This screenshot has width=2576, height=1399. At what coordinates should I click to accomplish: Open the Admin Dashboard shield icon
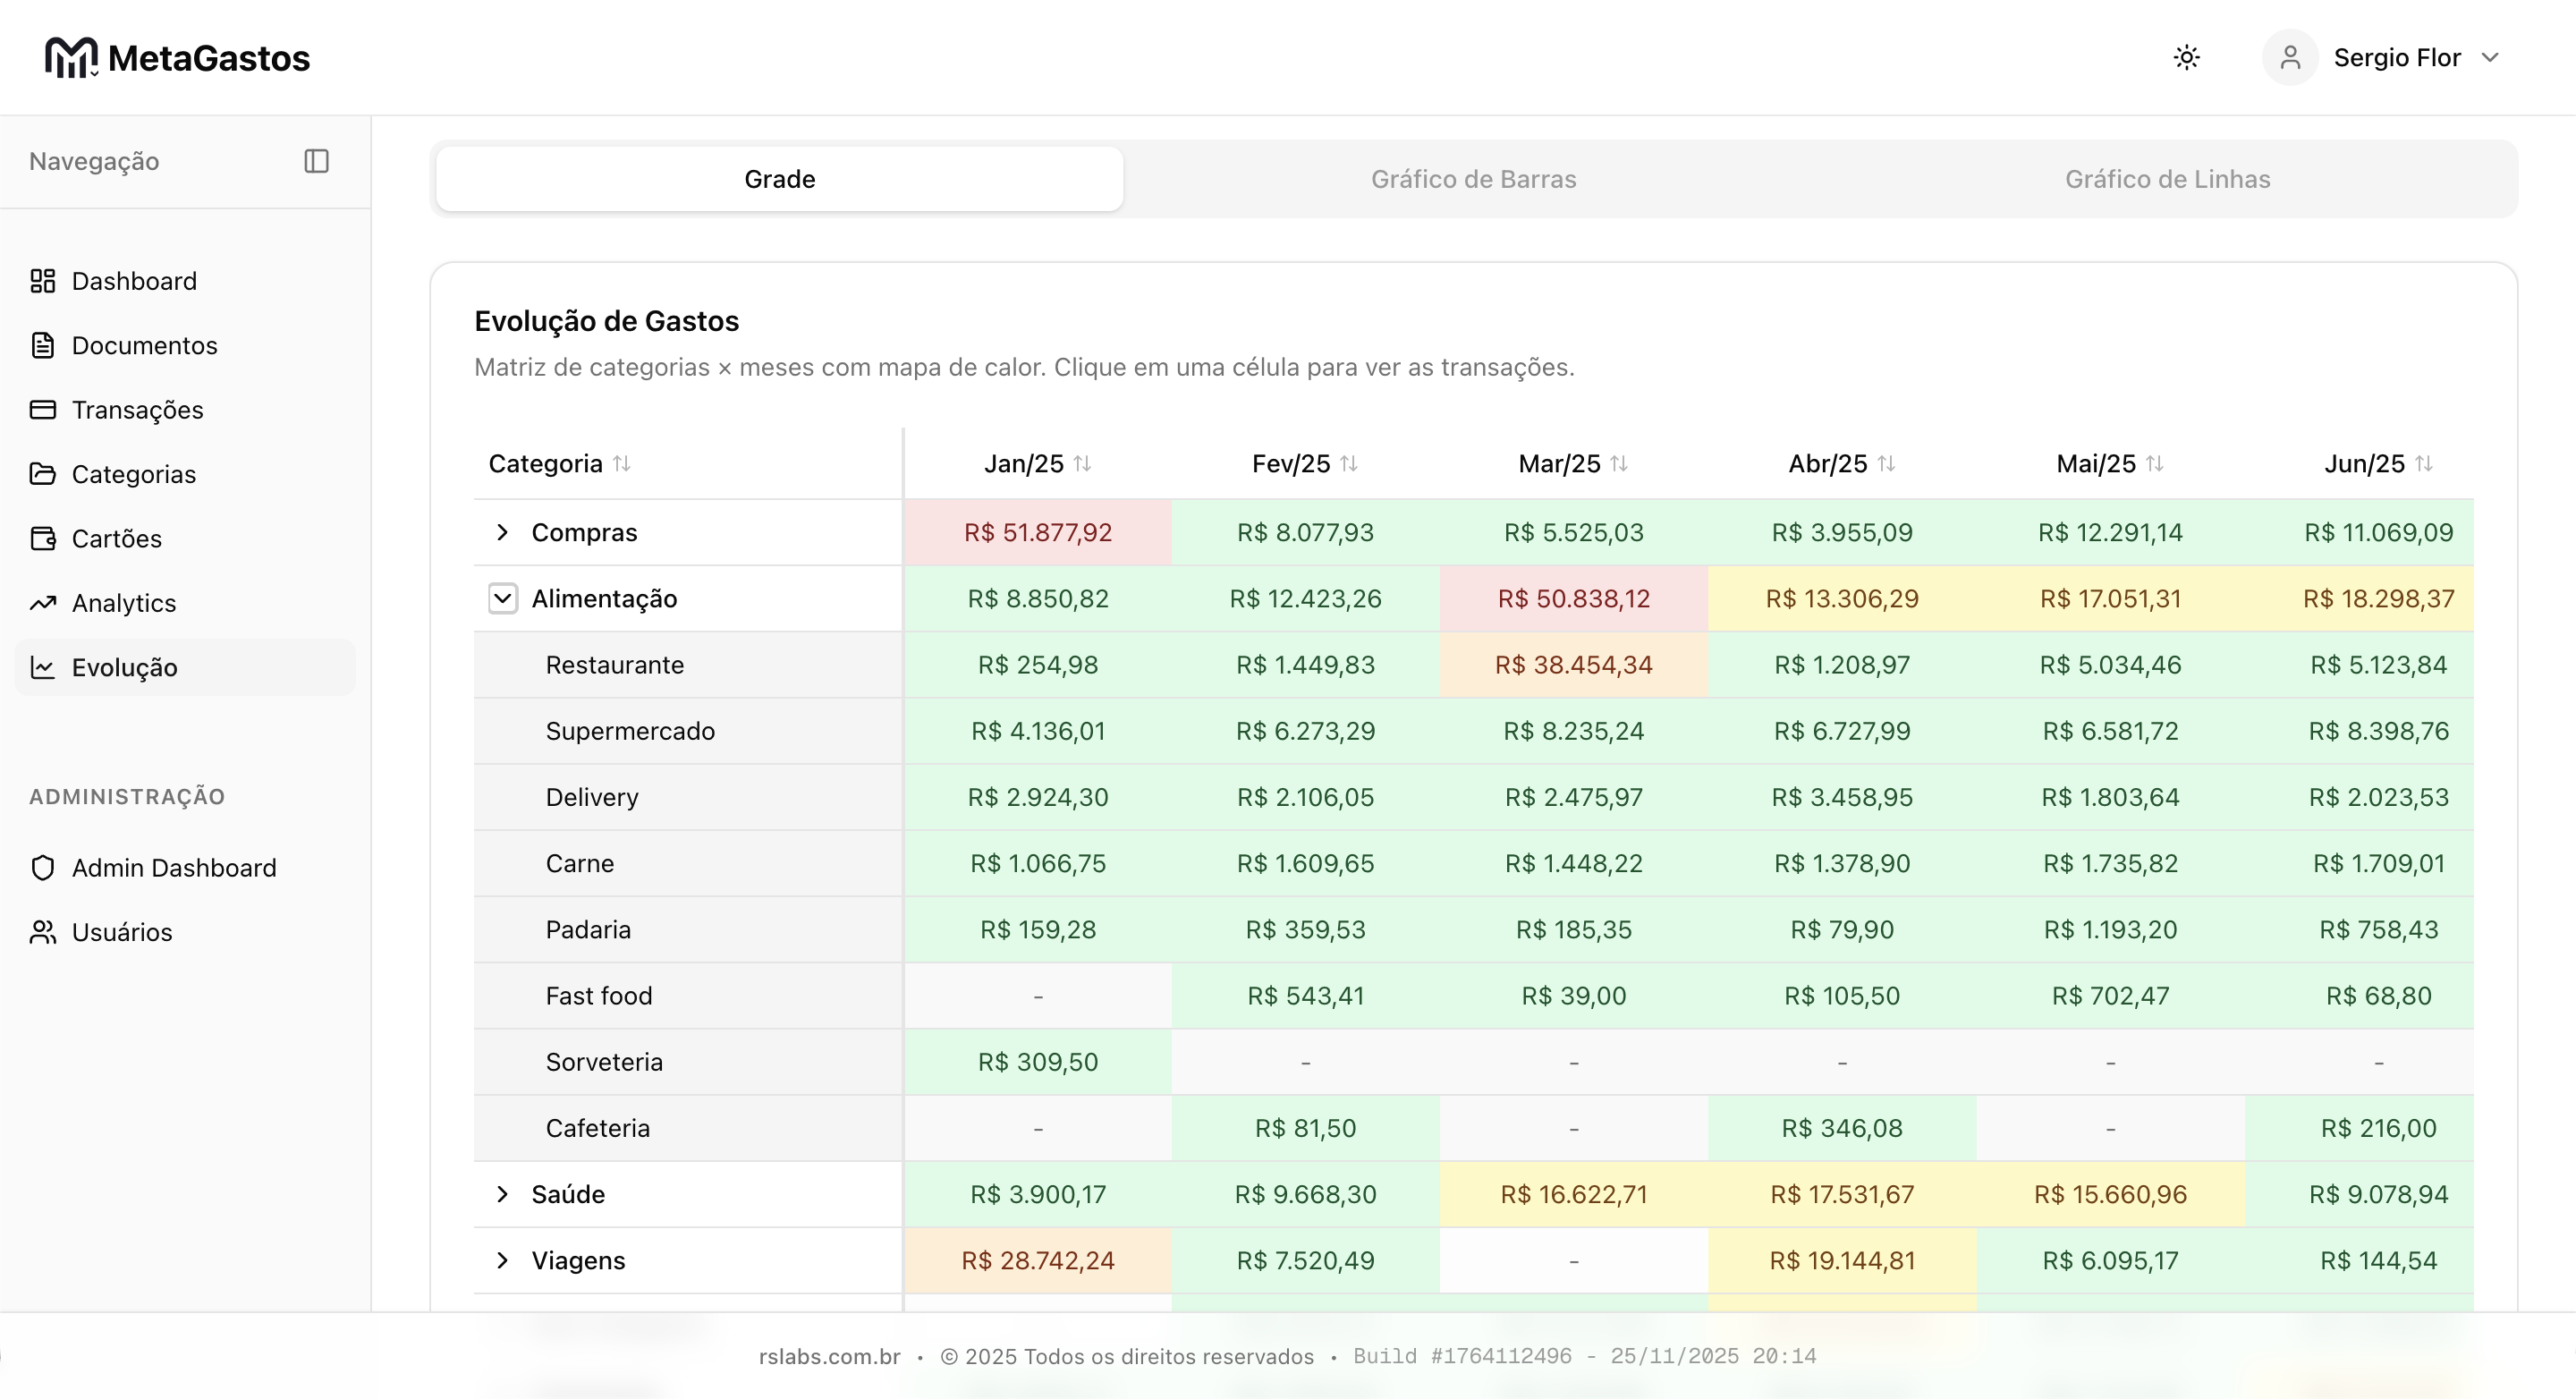(x=42, y=867)
